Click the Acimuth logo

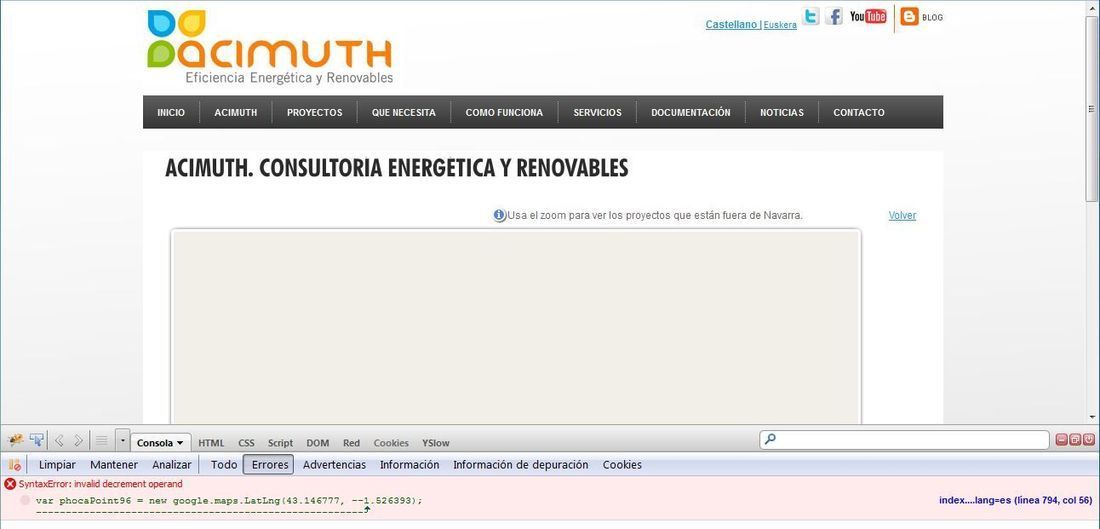pyautogui.click(x=269, y=46)
